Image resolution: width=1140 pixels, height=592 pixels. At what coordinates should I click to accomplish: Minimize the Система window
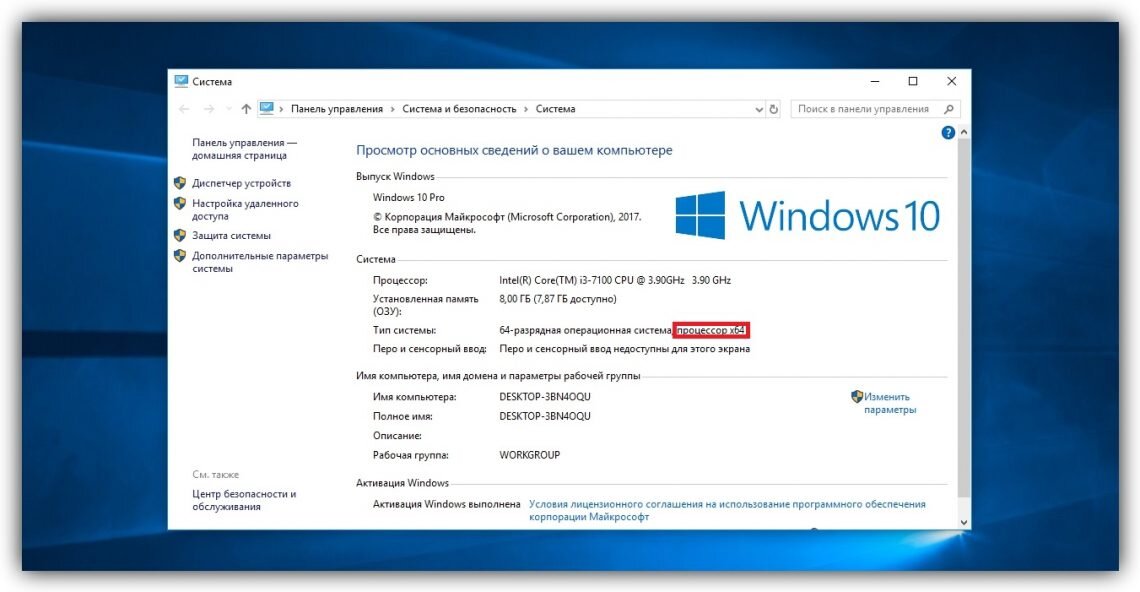pos(875,81)
